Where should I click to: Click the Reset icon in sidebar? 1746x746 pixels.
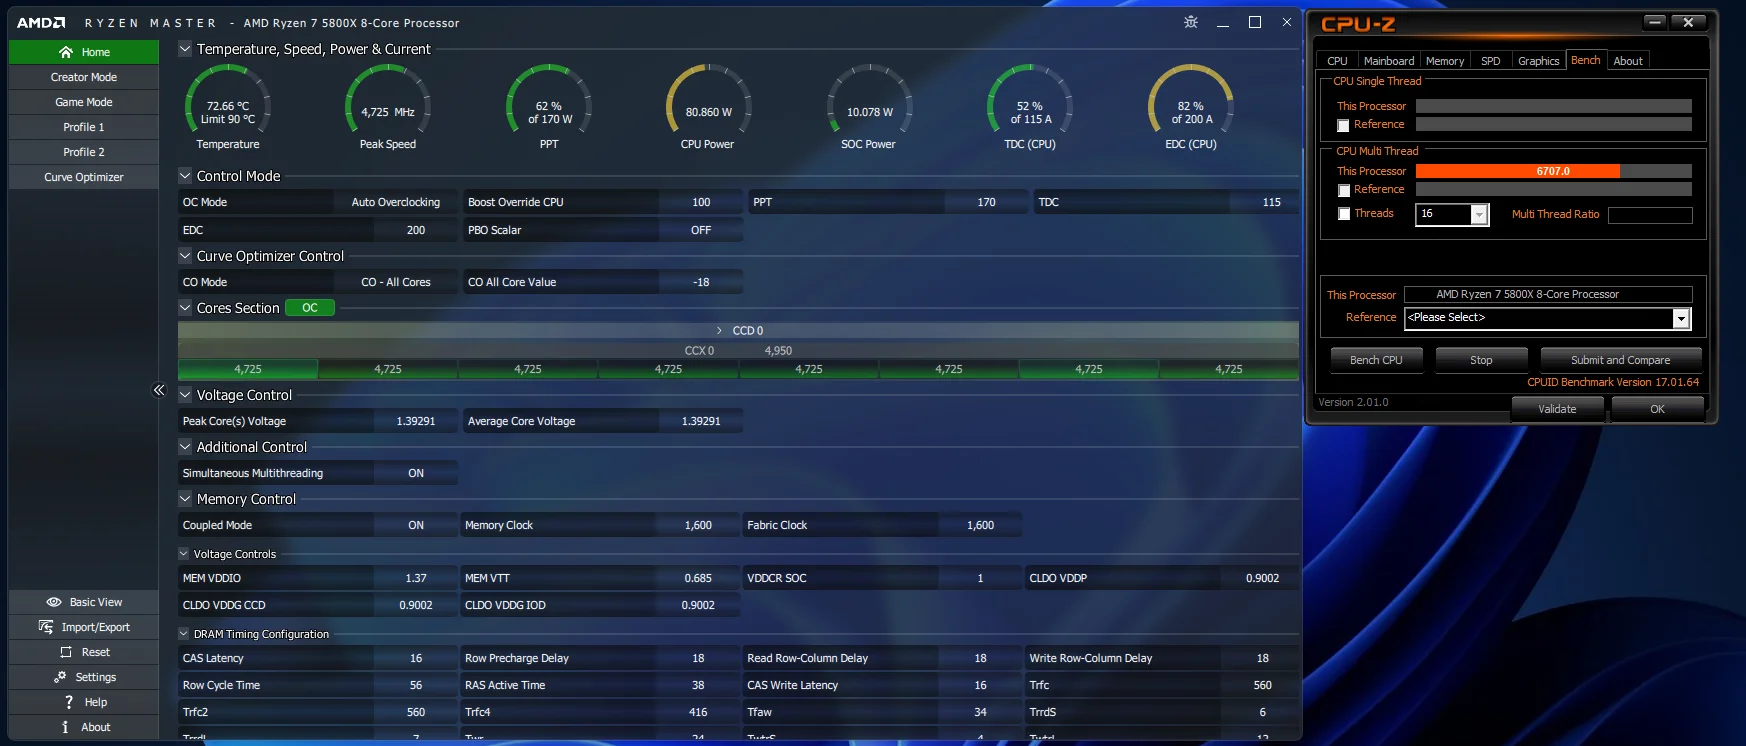pos(66,652)
